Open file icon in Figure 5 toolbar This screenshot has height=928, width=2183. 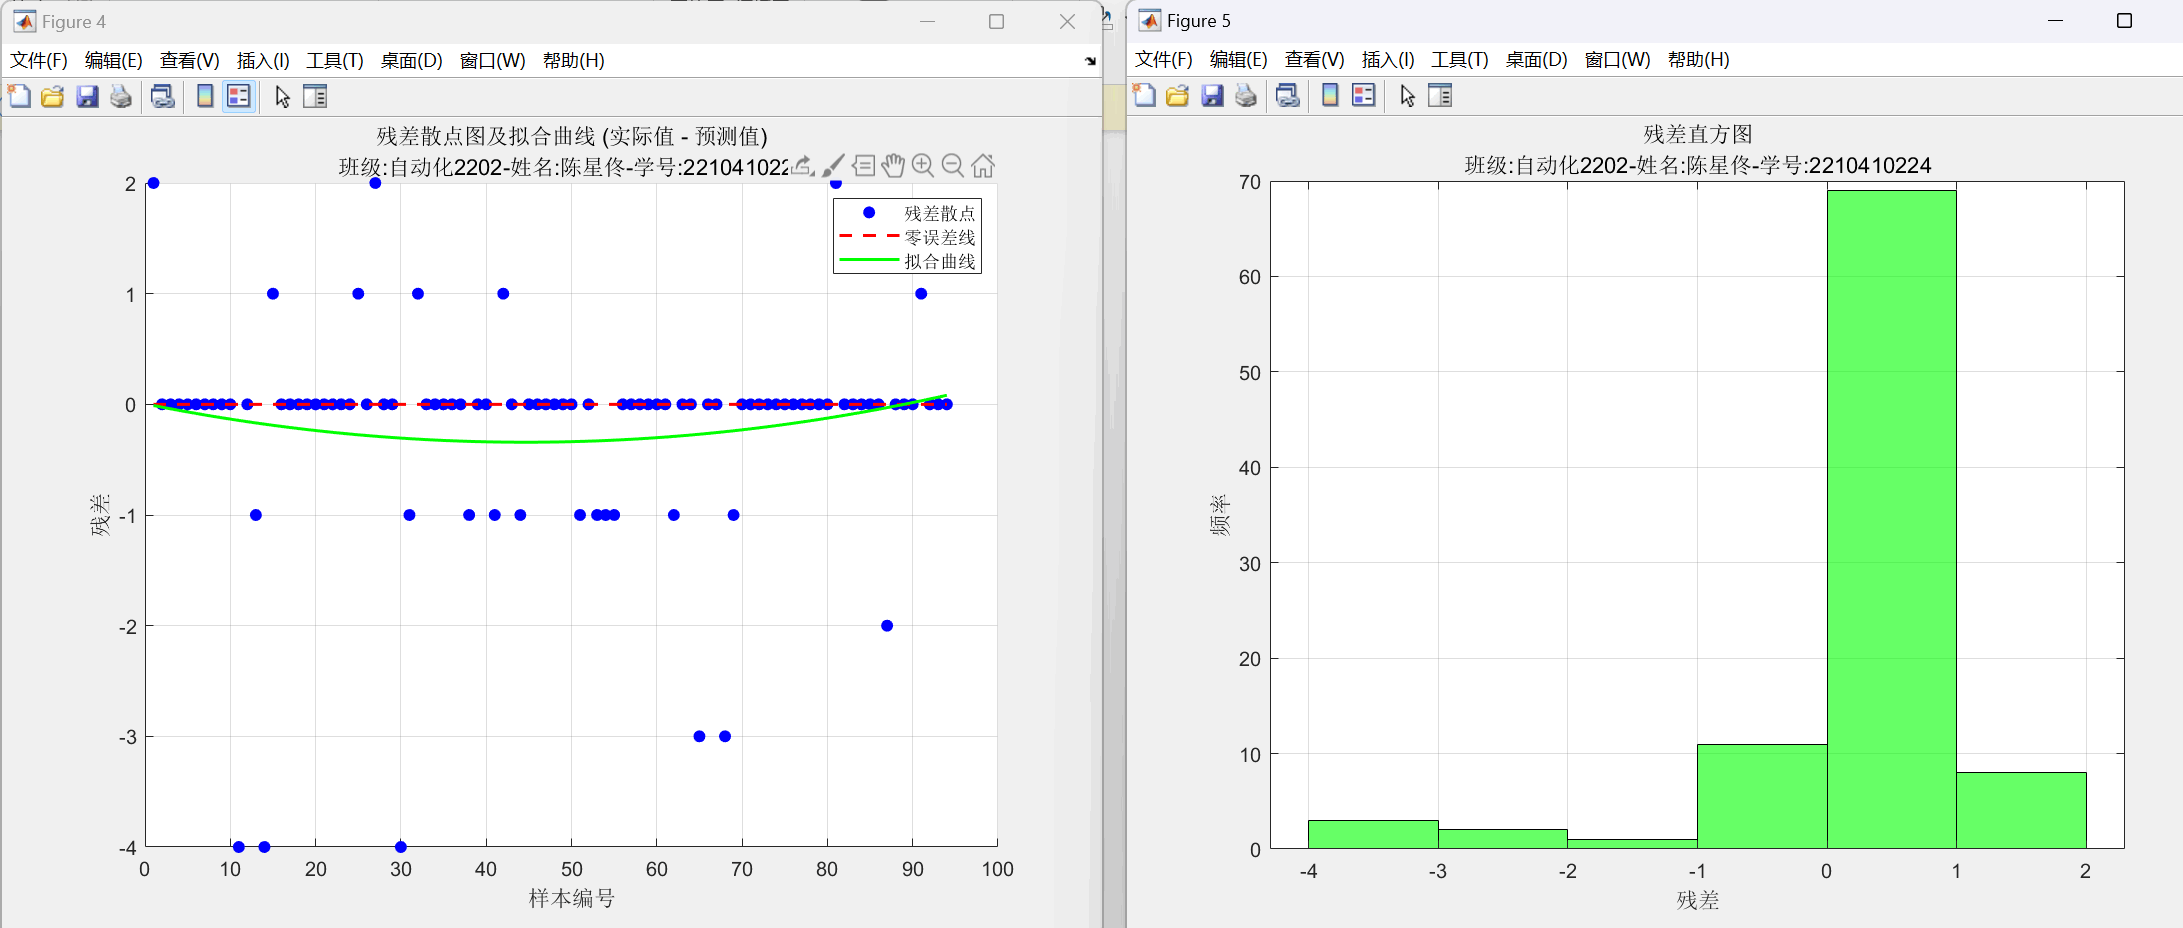(1178, 96)
